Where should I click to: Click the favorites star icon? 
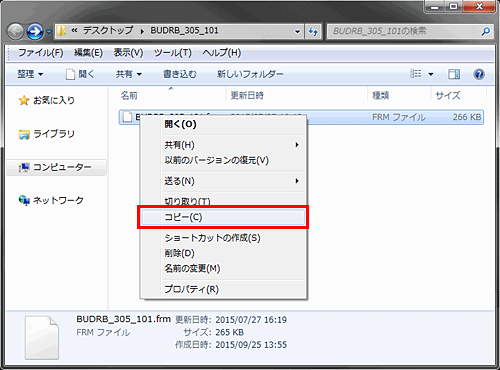[x=24, y=100]
